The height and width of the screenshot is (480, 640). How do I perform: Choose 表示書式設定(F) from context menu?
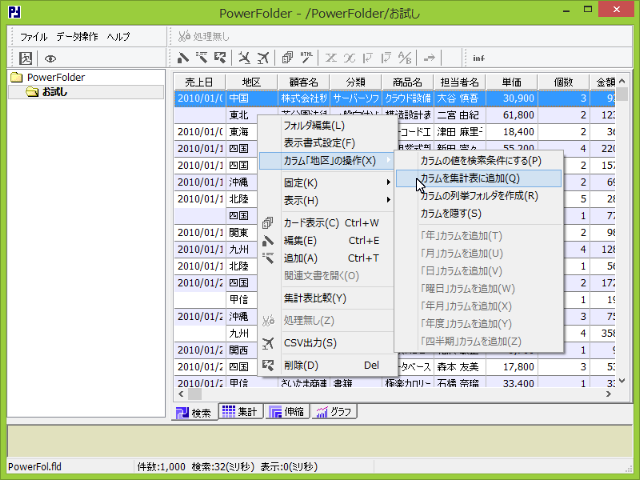[x=328, y=143]
